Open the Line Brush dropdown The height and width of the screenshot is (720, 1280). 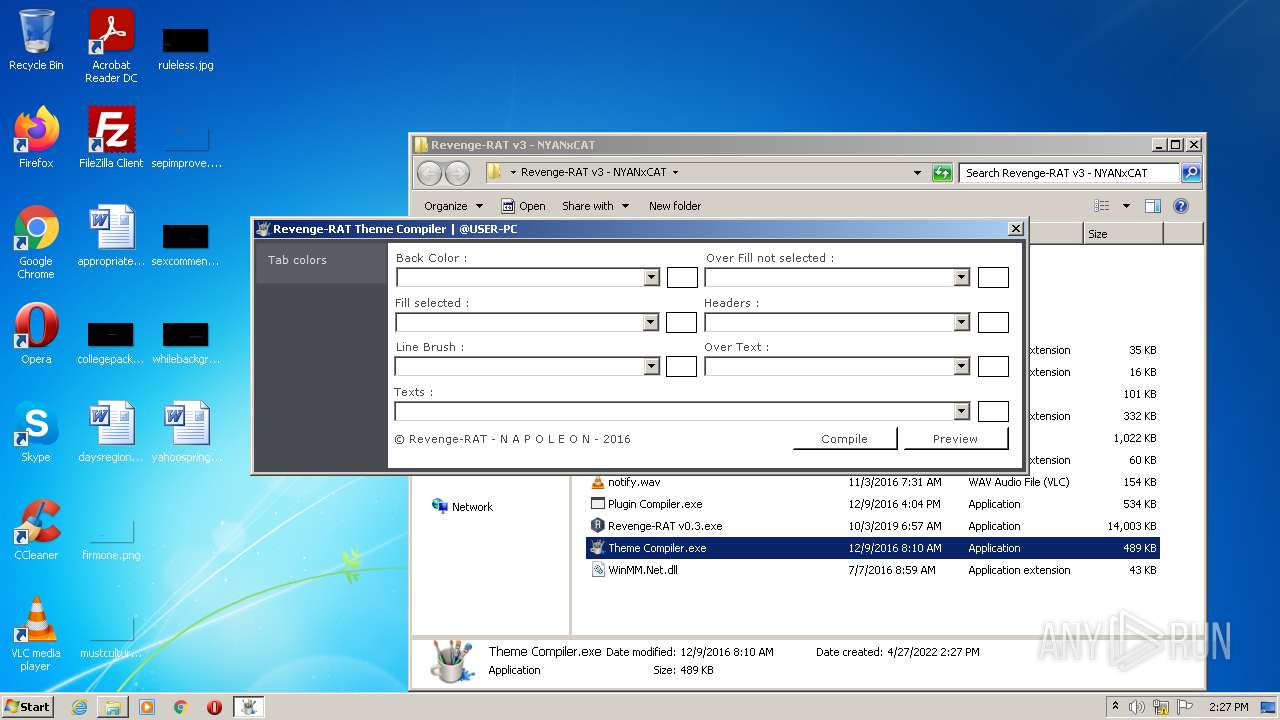652,366
